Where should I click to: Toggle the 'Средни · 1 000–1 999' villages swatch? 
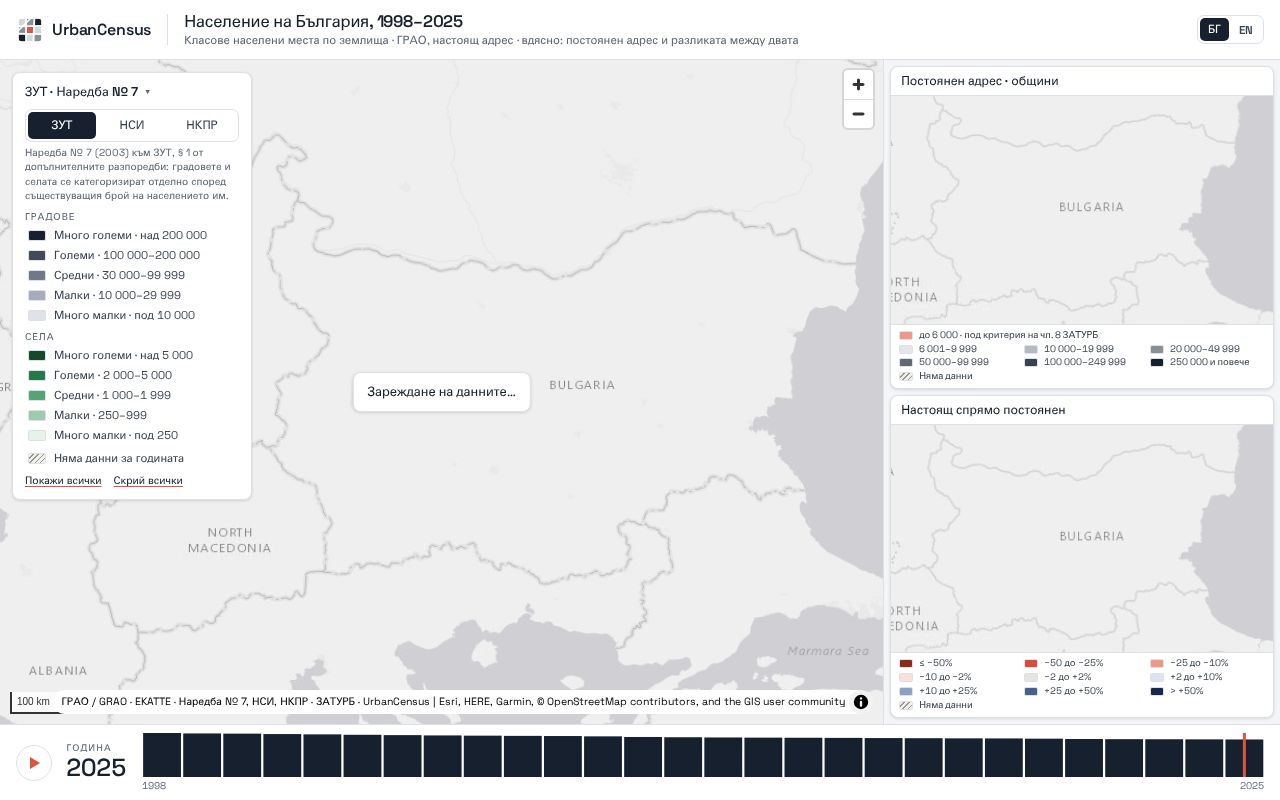pos(37,396)
